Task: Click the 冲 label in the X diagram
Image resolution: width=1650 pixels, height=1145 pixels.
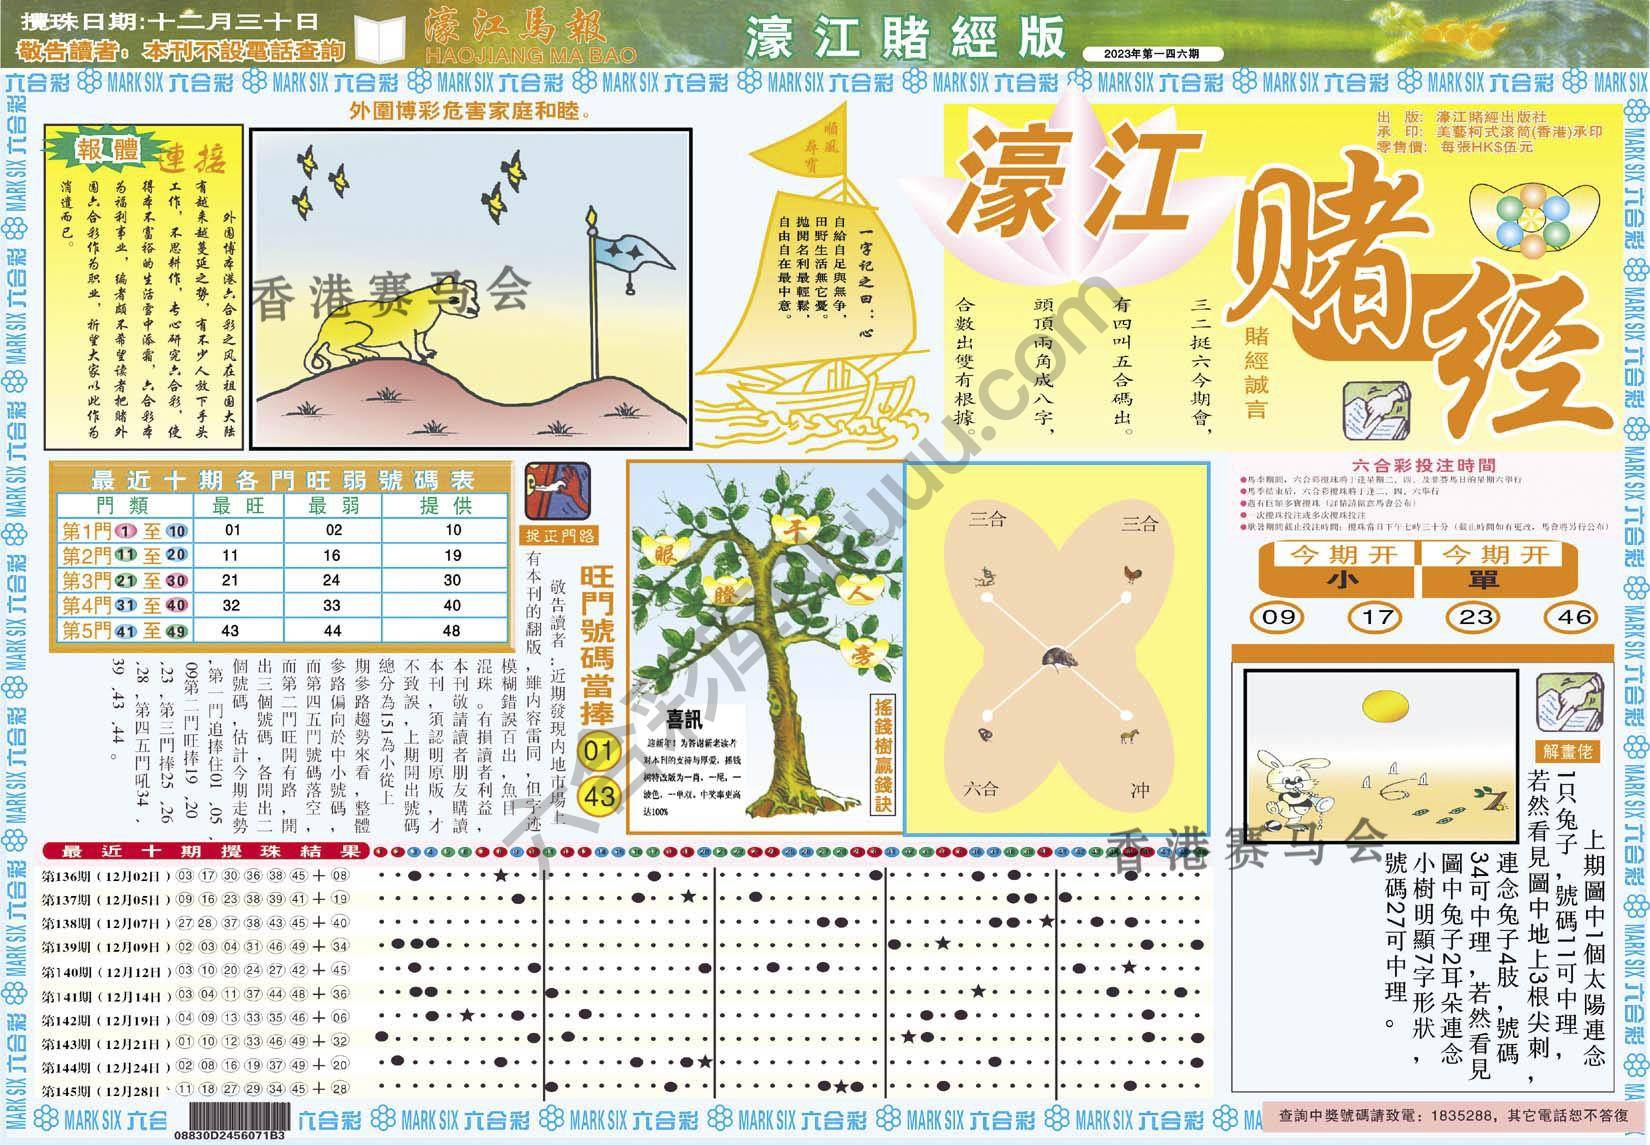Action: click(x=1140, y=789)
